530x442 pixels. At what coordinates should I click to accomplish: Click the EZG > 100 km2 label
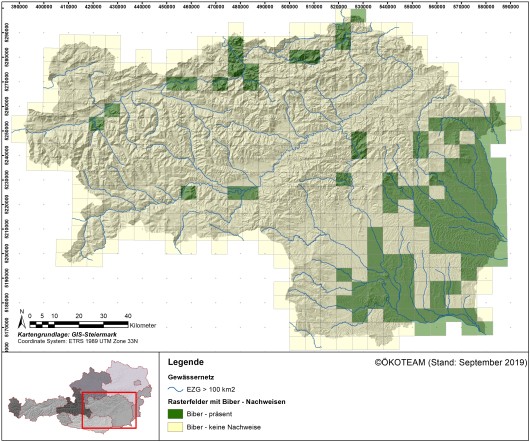(x=211, y=390)
